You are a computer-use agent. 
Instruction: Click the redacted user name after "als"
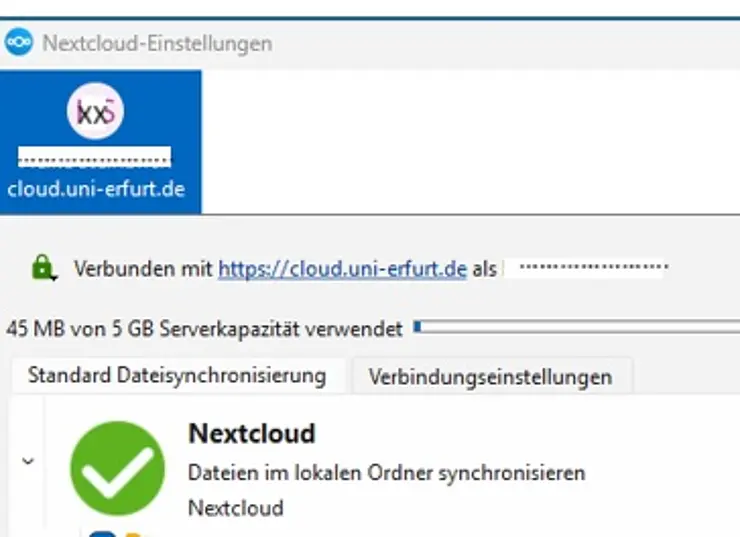coord(592,268)
